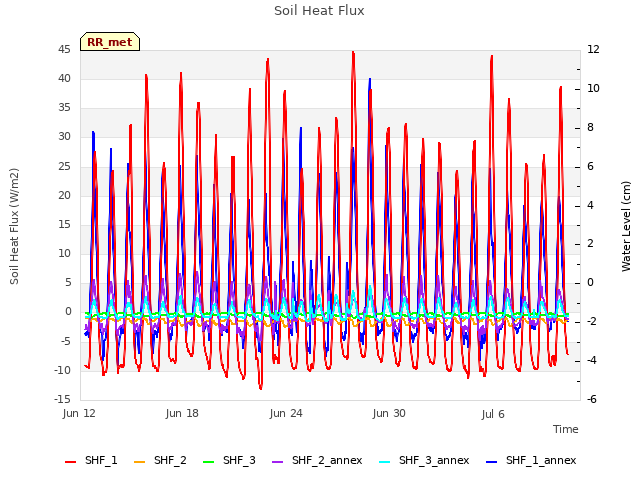Click the 30 tick on left axis
Screen dimensions: 640x480
click(64, 136)
